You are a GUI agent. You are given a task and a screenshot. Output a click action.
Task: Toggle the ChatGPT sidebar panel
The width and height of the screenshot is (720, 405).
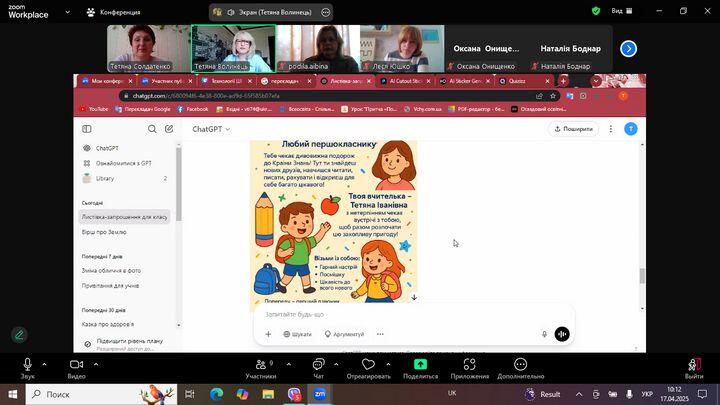pos(87,129)
